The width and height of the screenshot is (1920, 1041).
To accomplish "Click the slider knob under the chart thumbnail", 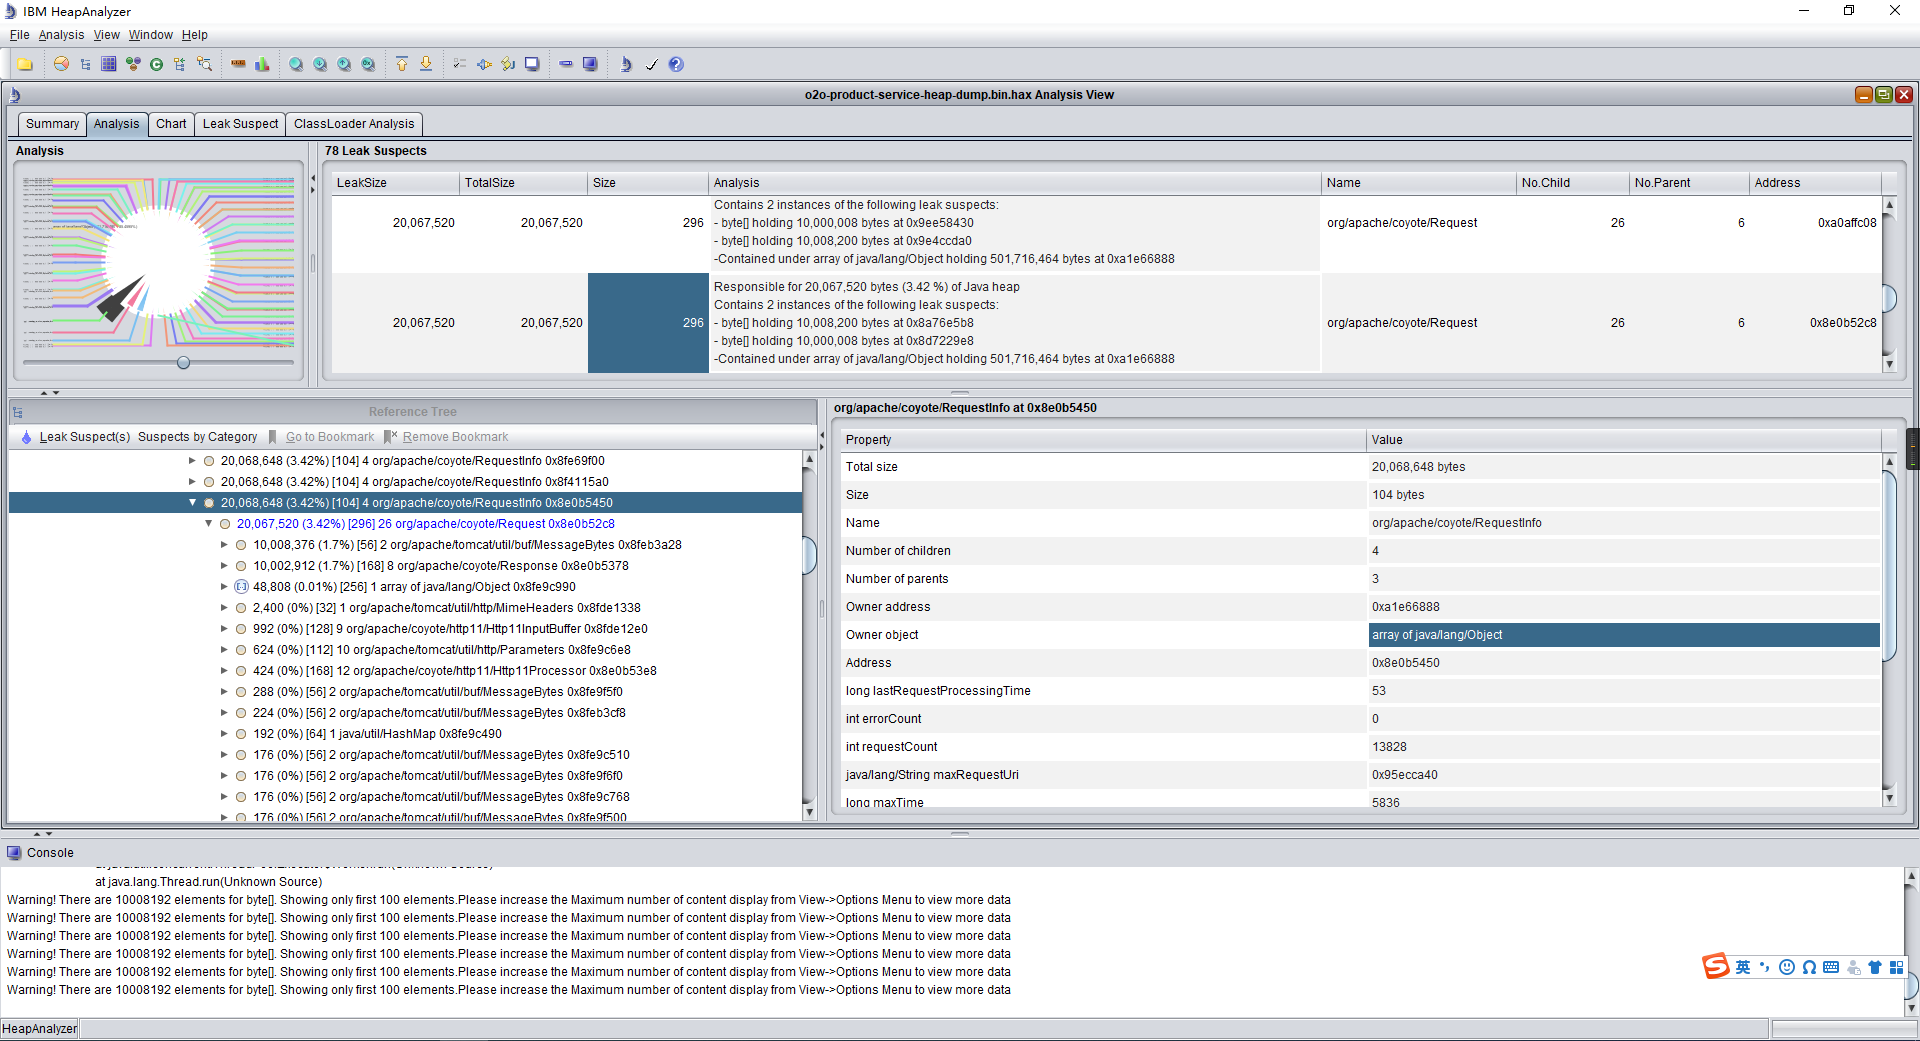I will click(x=183, y=362).
